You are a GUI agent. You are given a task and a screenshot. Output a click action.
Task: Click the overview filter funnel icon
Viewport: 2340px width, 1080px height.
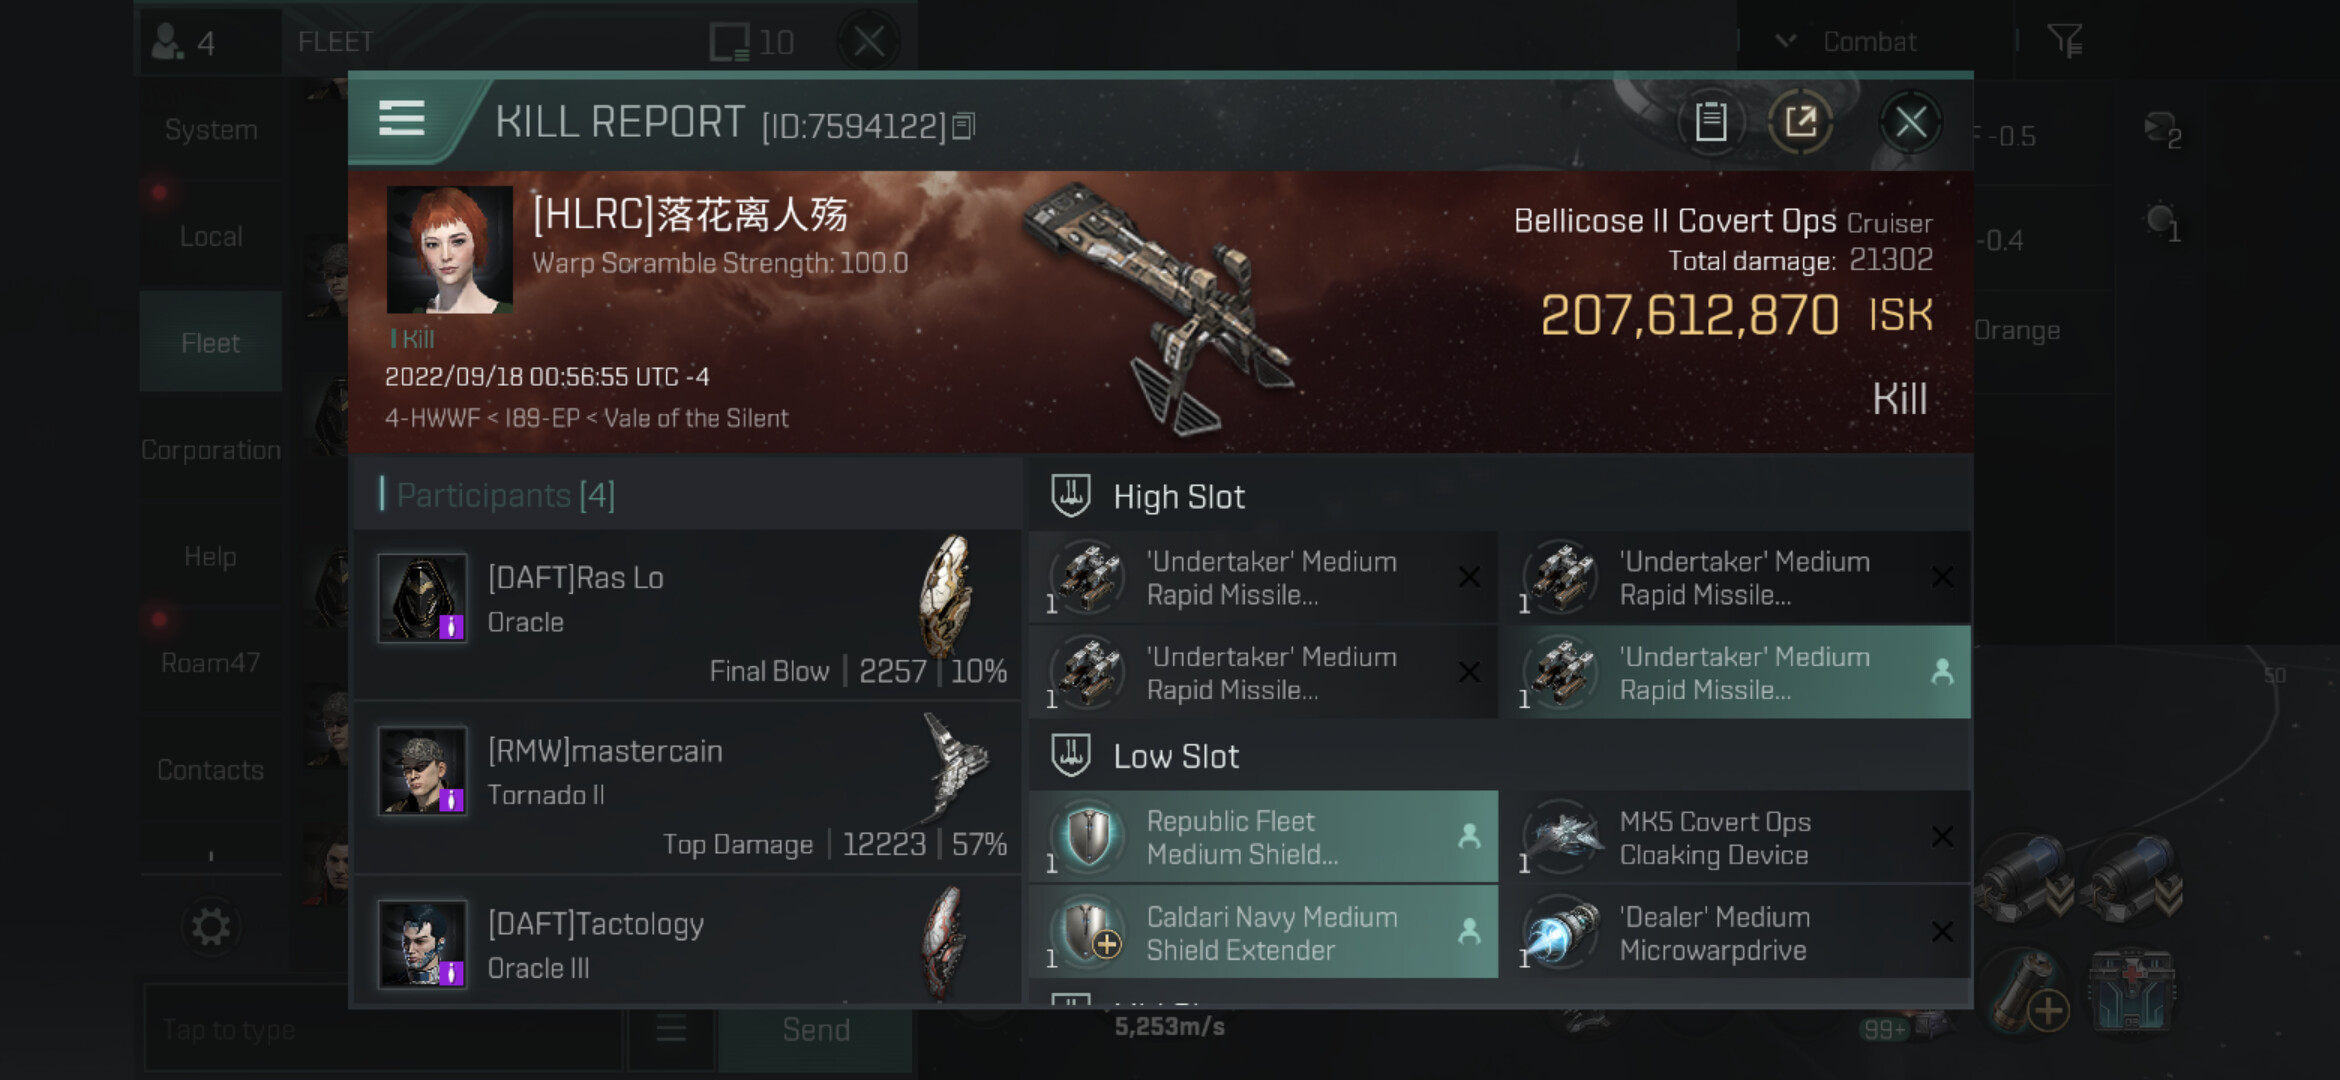(2064, 41)
